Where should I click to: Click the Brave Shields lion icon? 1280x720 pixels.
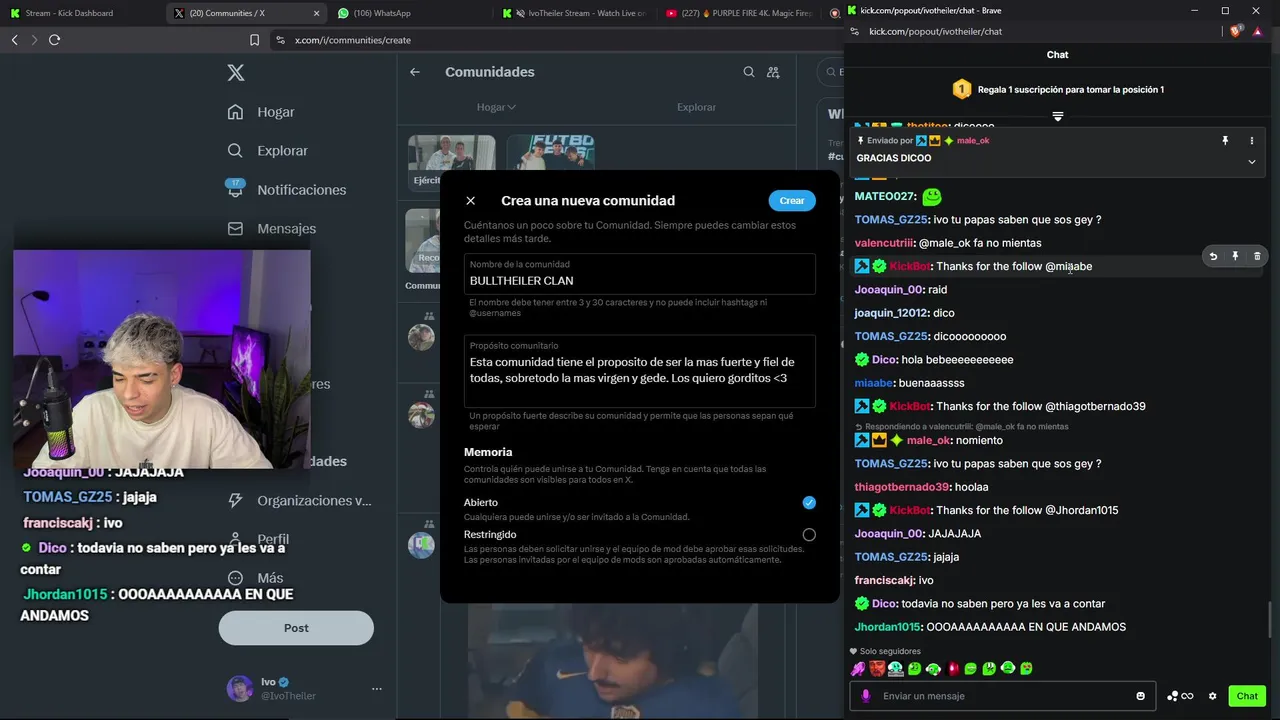click(1235, 32)
